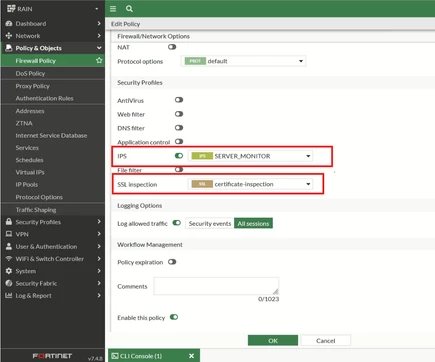Disable the IPS toggle
Viewport: 435px width, 362px height.
(x=179, y=156)
